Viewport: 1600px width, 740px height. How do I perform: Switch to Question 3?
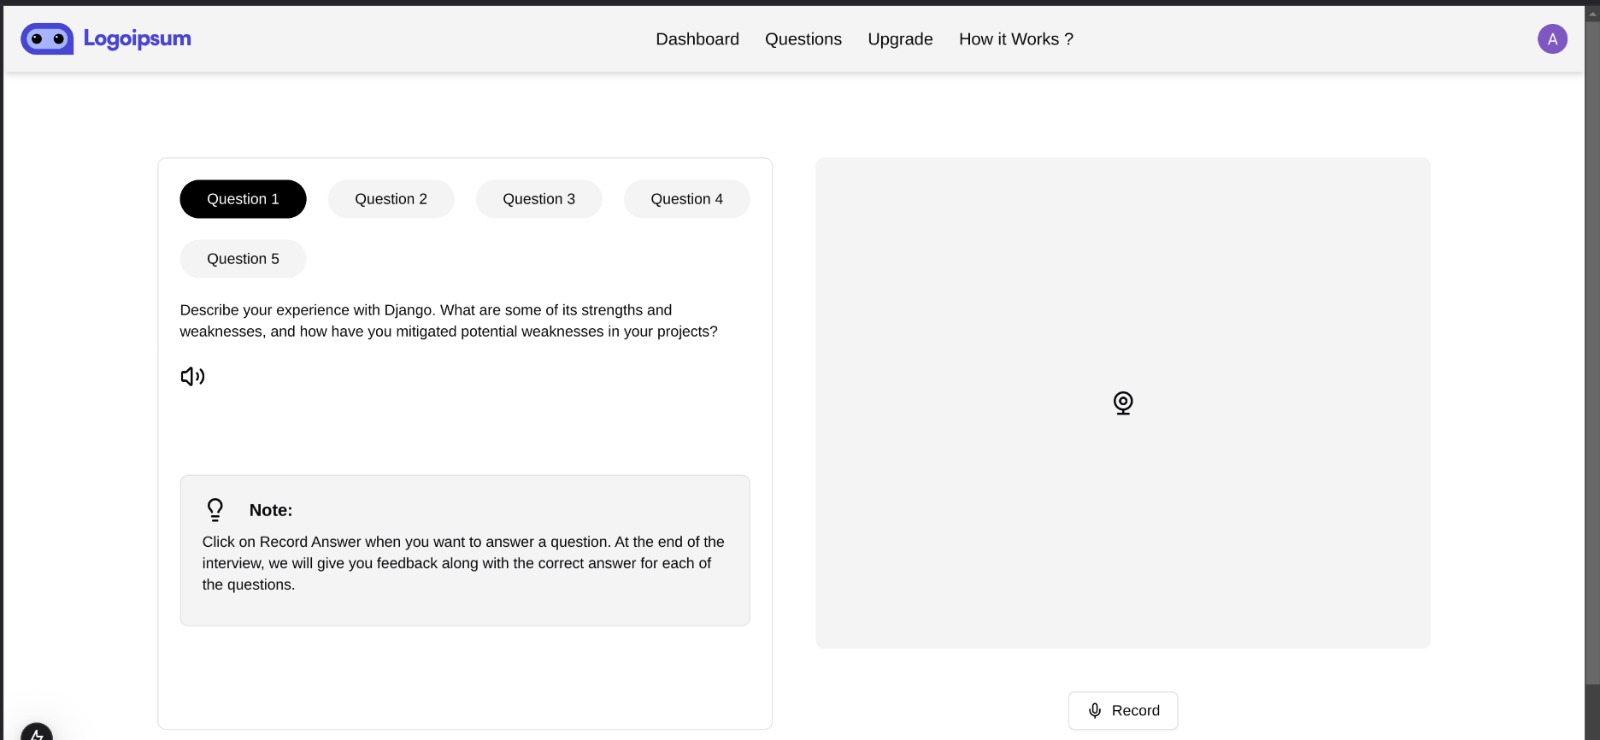[539, 199]
